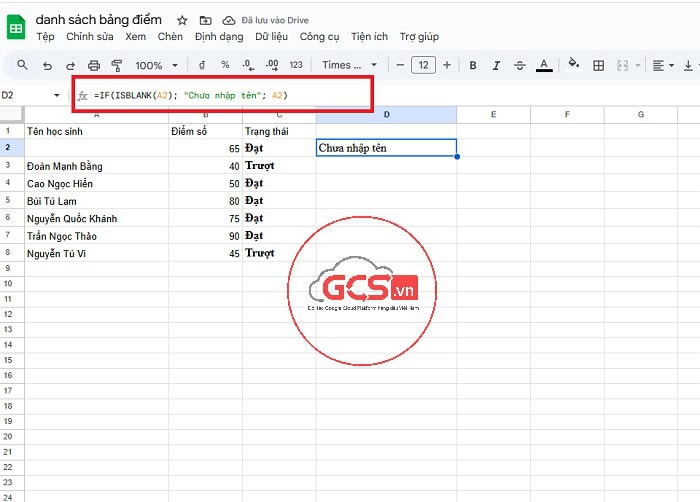Click the decrease font size minus button
The width and height of the screenshot is (700, 502).
point(400,65)
